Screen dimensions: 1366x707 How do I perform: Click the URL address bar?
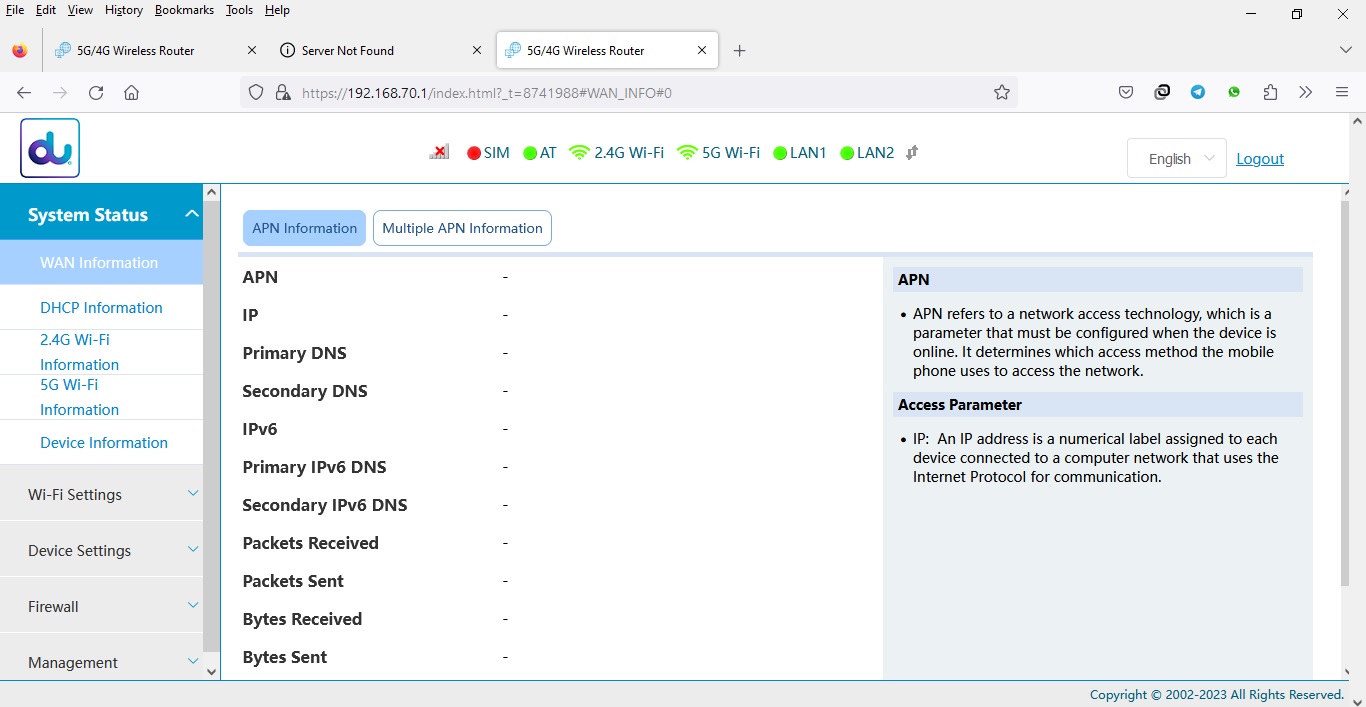tap(640, 93)
